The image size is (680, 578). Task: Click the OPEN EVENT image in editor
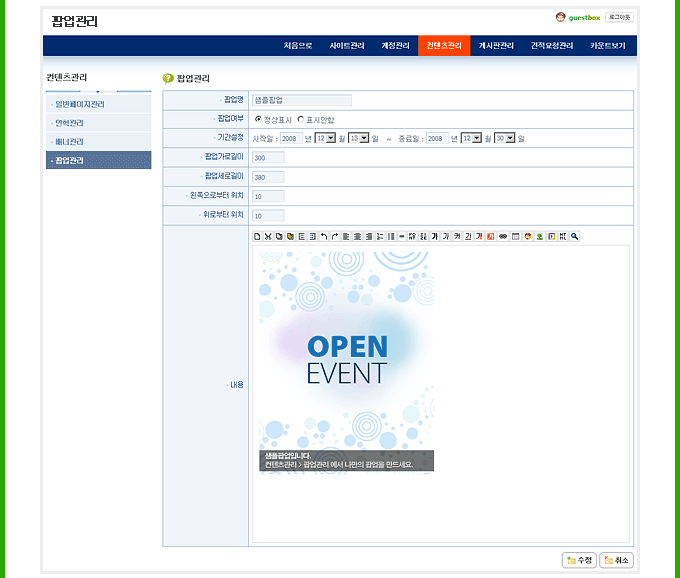[346, 358]
